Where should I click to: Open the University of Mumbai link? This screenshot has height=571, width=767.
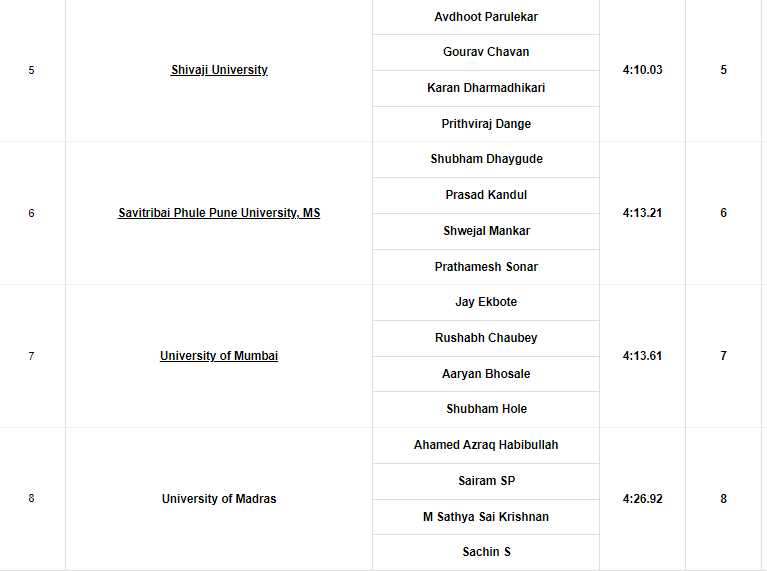coord(219,356)
